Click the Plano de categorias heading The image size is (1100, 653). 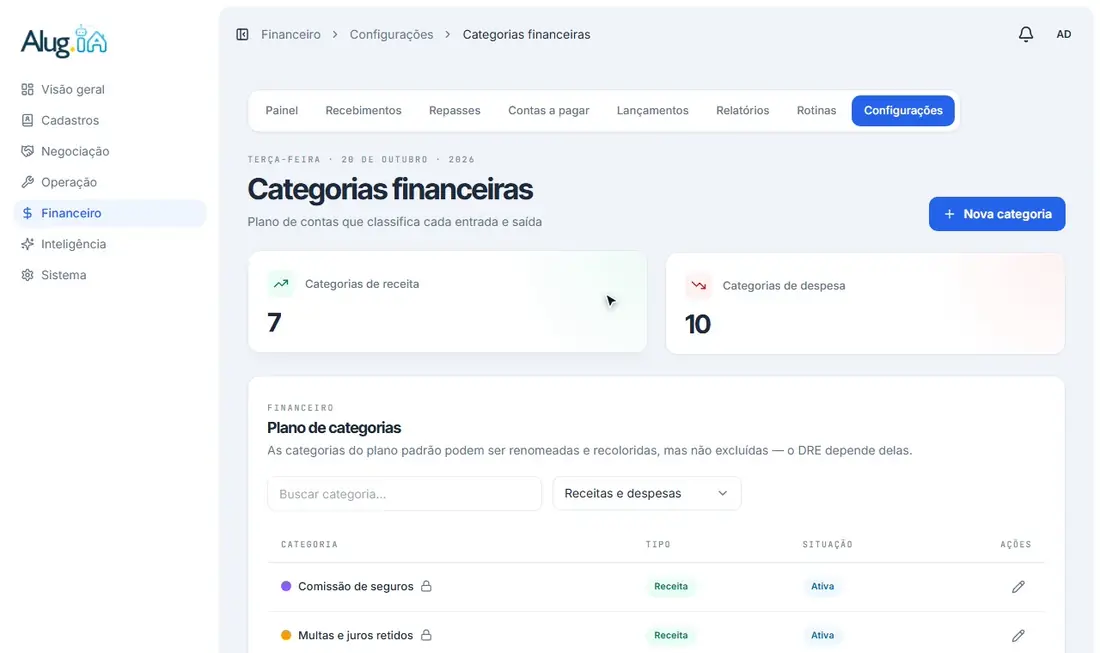click(x=334, y=428)
